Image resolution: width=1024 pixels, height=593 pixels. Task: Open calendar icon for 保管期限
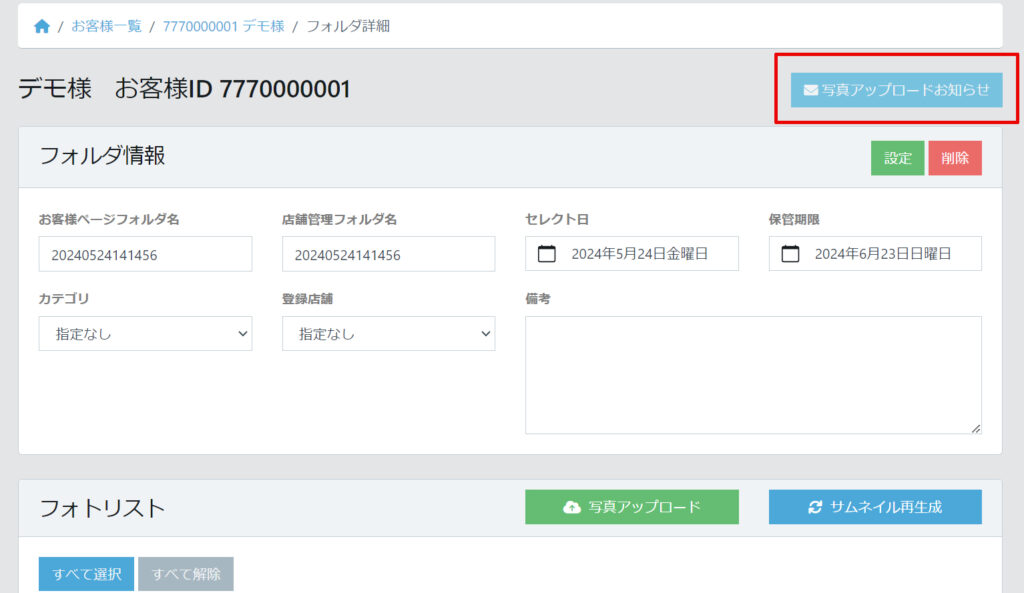790,254
